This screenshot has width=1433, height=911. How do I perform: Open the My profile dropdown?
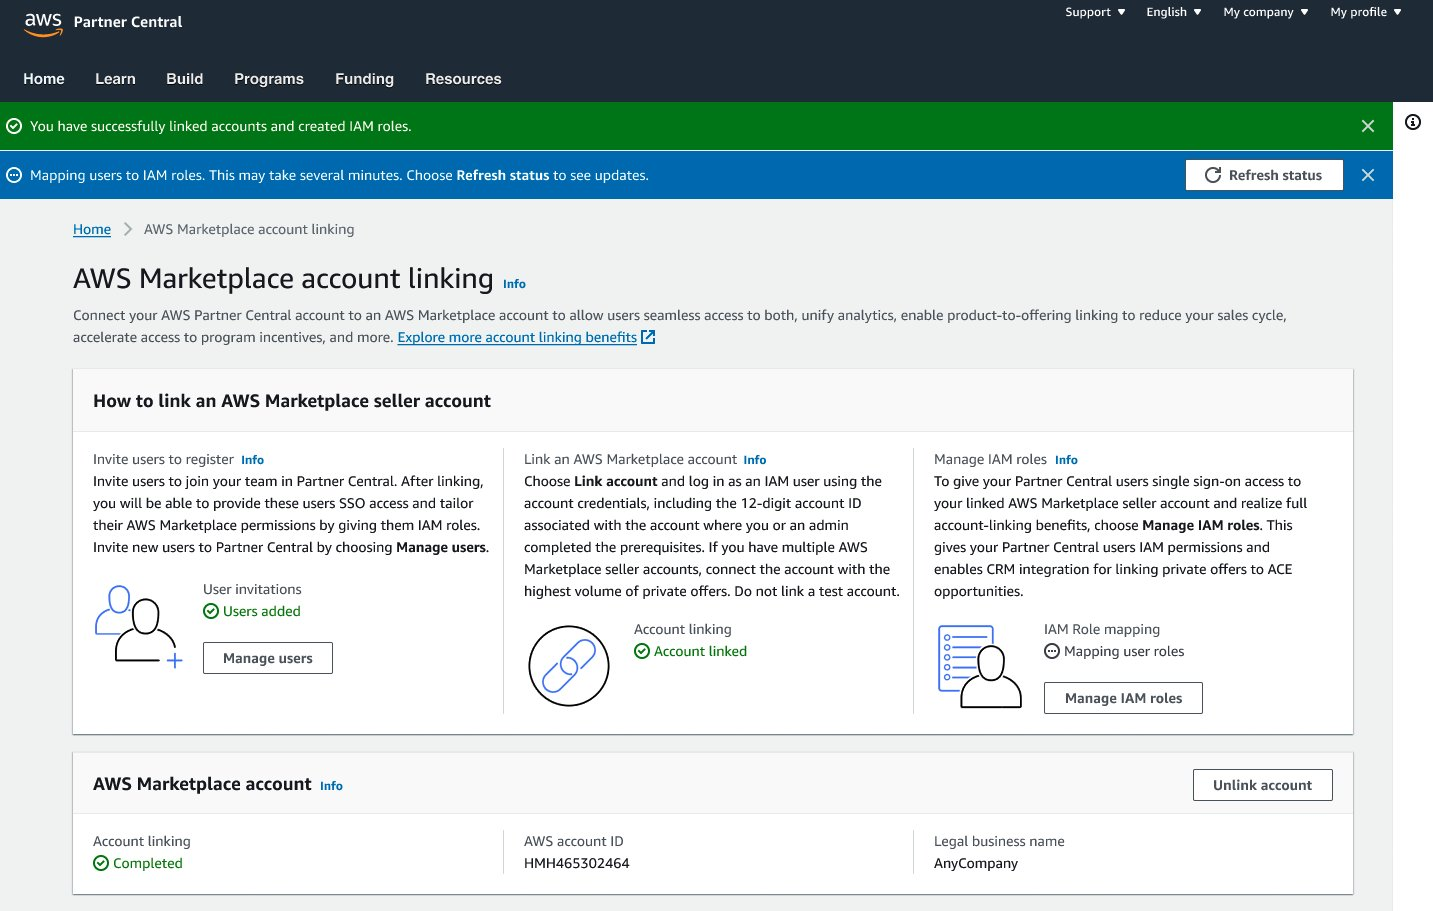[1365, 12]
